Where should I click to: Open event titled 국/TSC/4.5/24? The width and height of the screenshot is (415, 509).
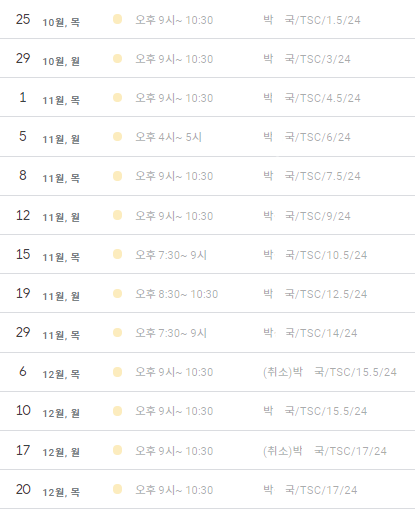312,98
